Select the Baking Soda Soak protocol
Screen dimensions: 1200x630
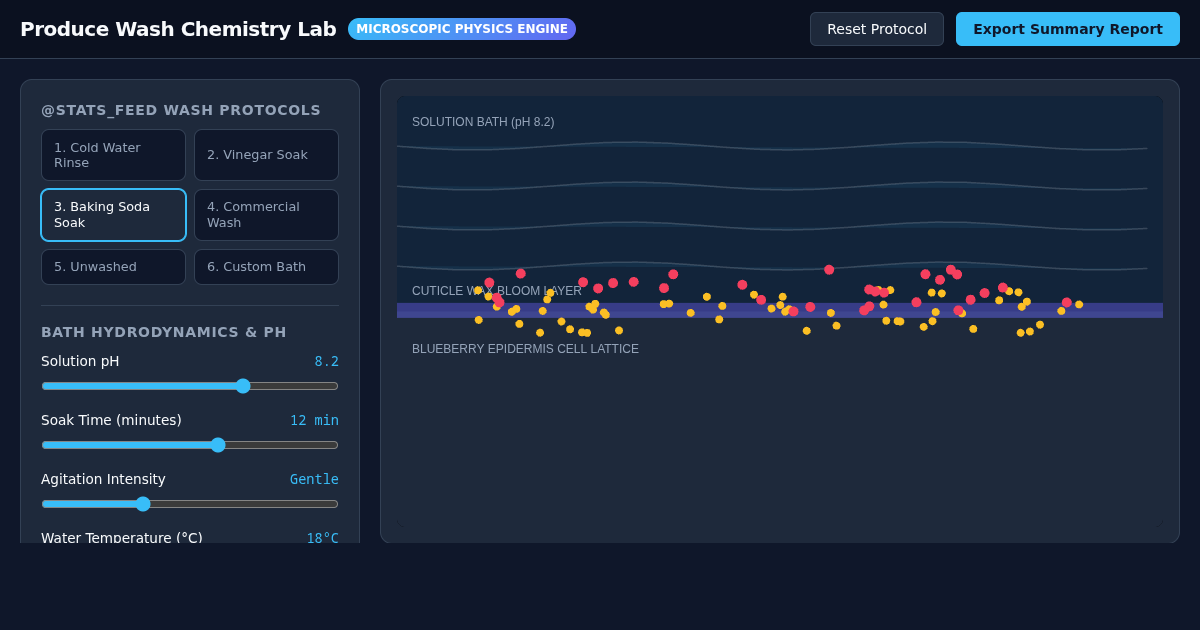coord(113,215)
